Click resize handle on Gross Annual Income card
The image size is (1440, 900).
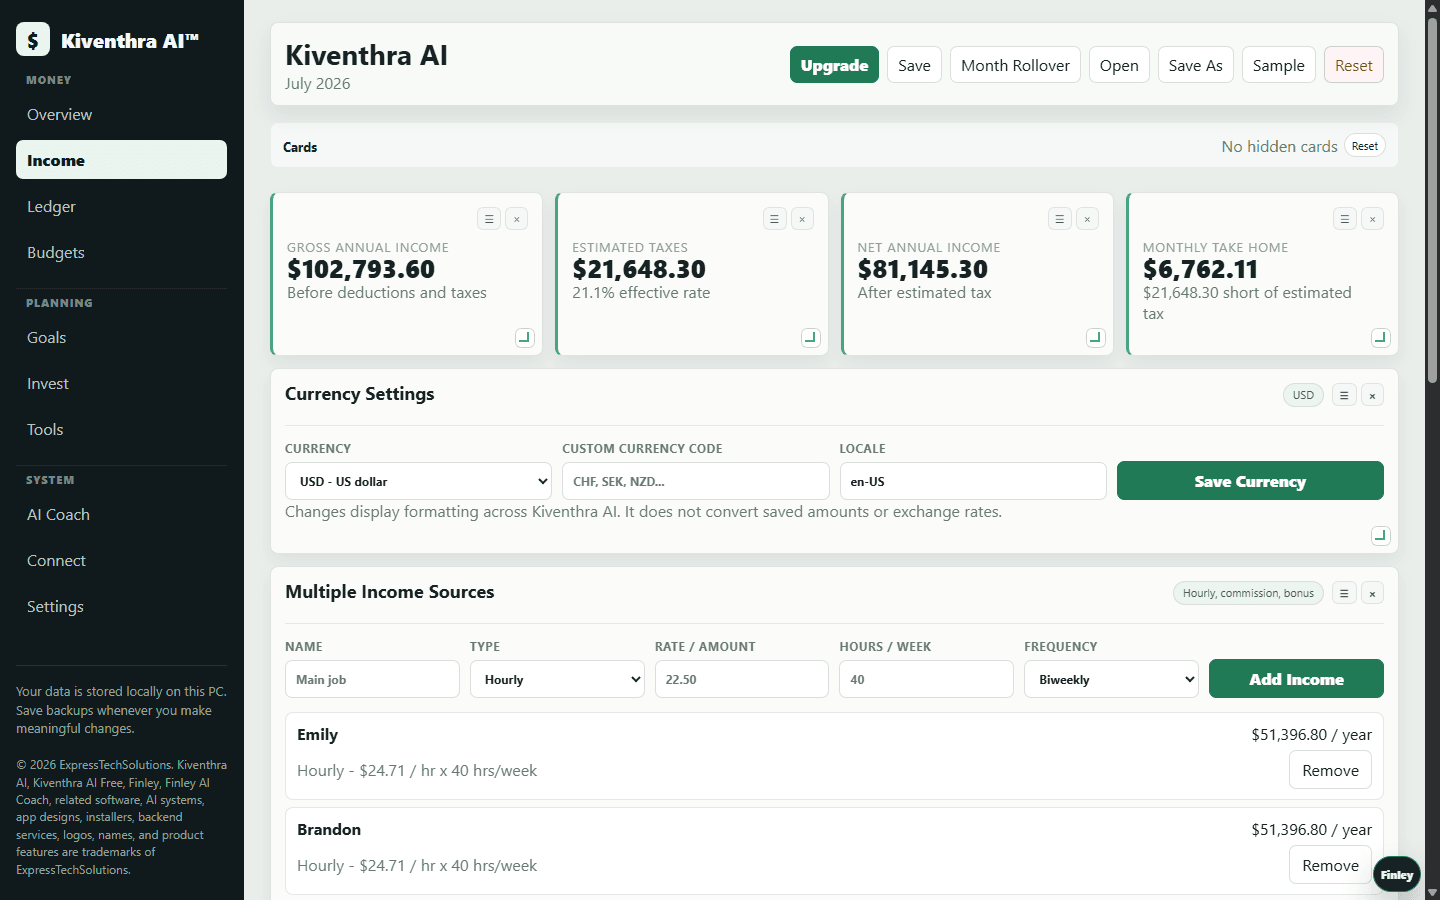click(525, 337)
